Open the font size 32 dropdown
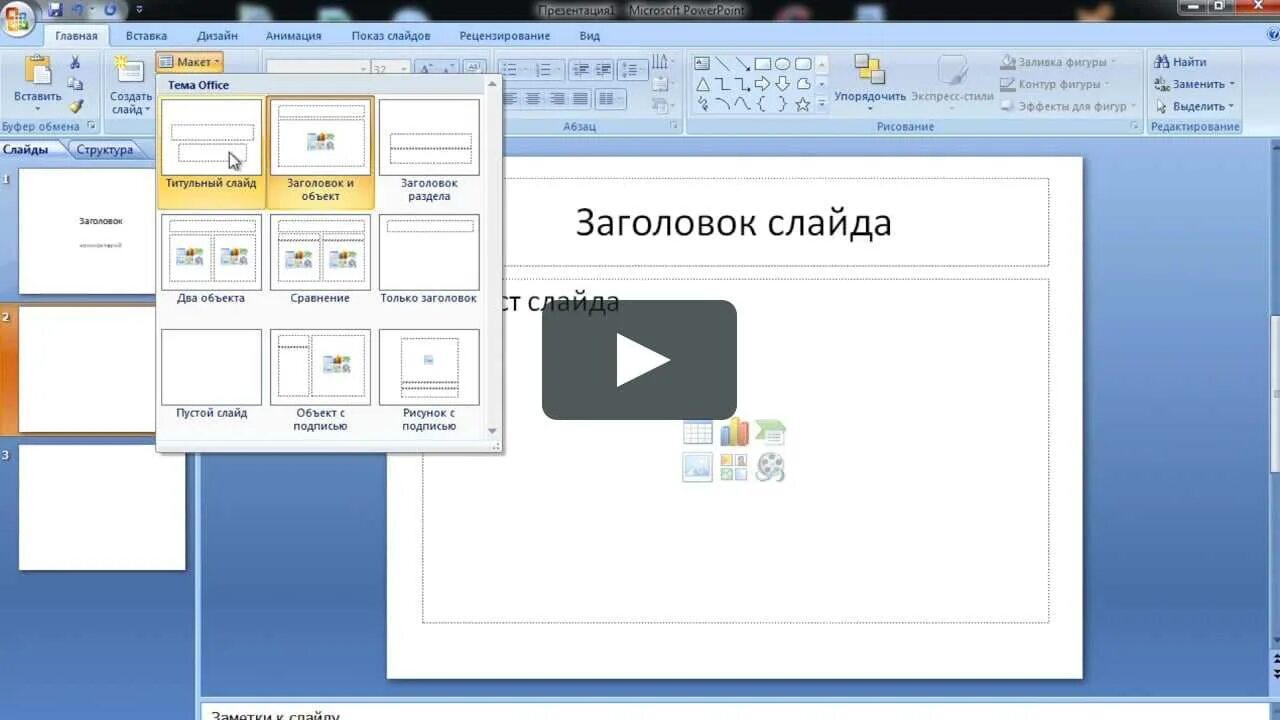This screenshot has width=1280, height=720. click(x=404, y=70)
